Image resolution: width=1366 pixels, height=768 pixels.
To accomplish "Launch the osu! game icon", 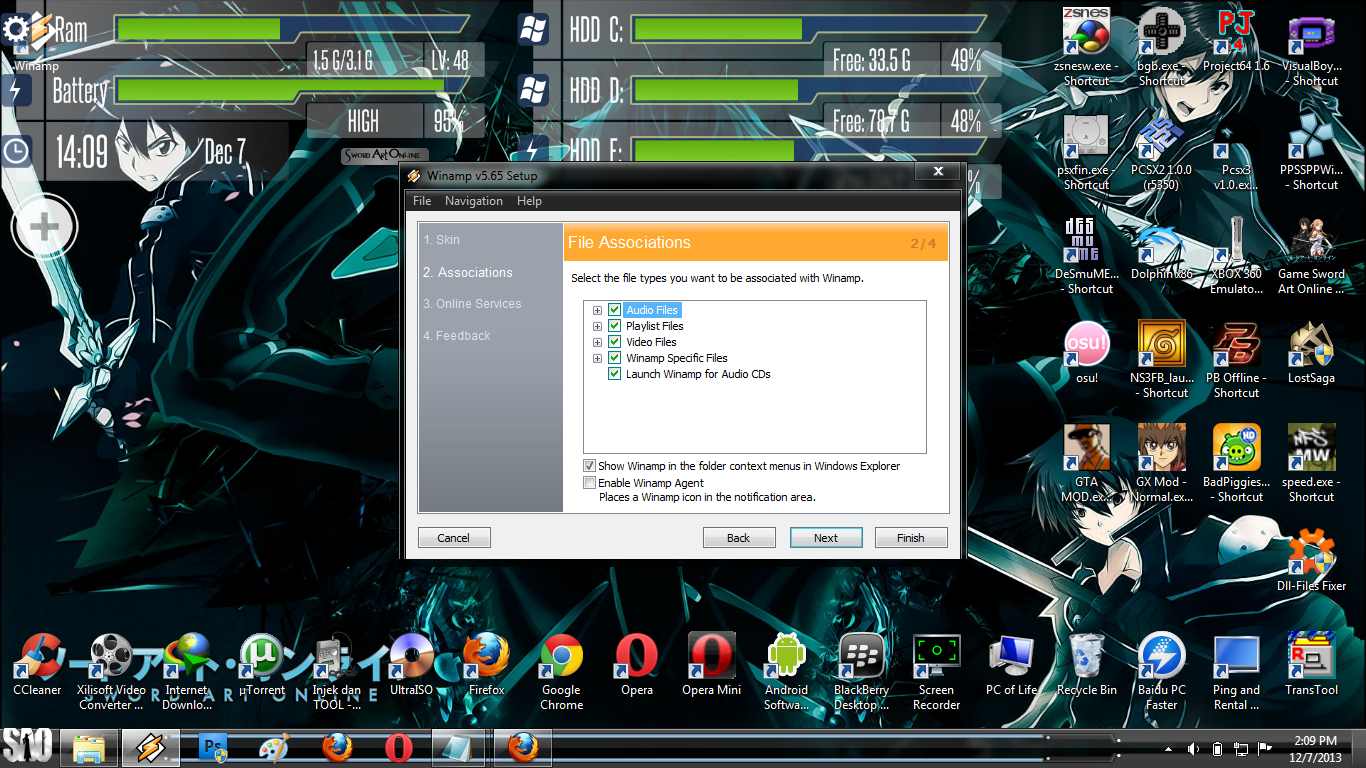I will tap(1086, 344).
